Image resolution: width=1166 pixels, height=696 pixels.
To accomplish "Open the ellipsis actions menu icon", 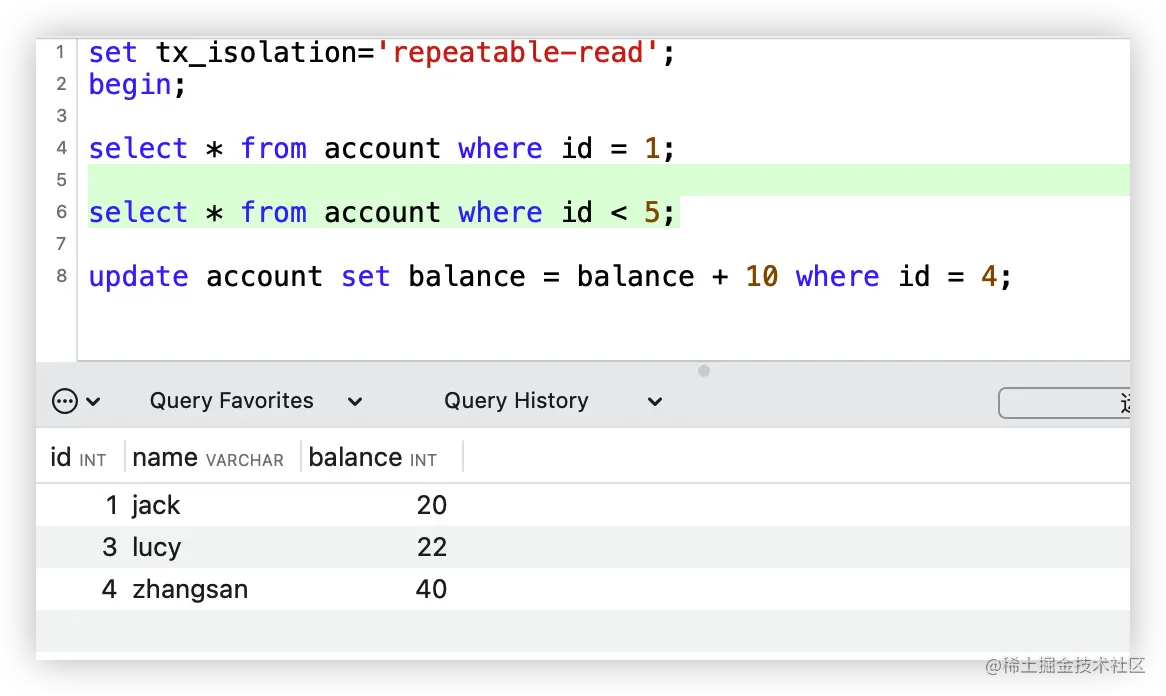I will click(x=65, y=402).
